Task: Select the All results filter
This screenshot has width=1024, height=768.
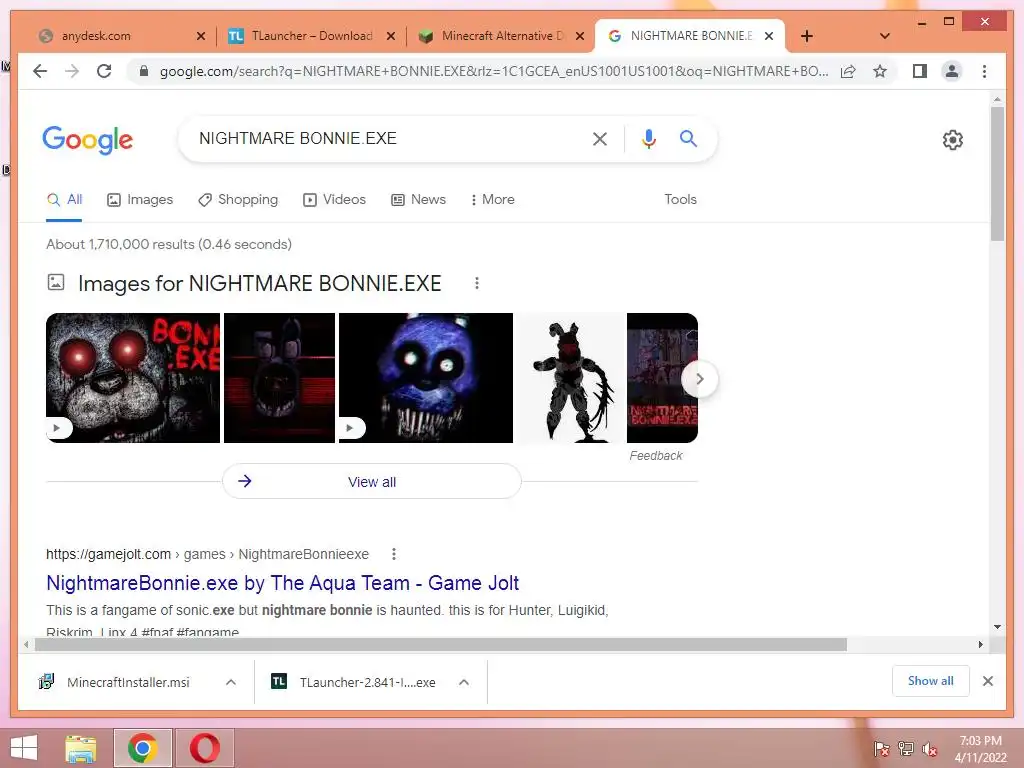Action: [64, 200]
